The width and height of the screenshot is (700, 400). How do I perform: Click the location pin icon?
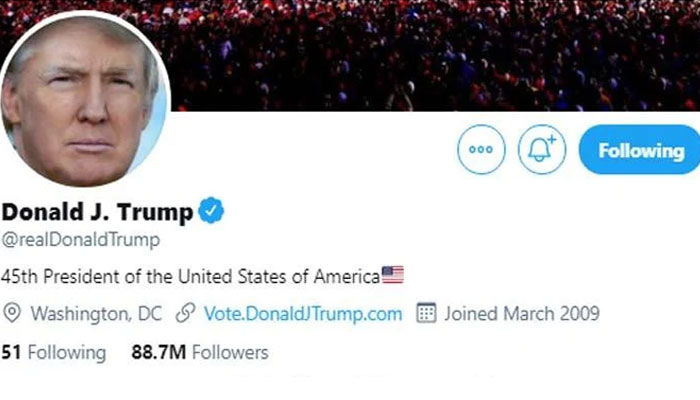pyautogui.click(x=13, y=314)
